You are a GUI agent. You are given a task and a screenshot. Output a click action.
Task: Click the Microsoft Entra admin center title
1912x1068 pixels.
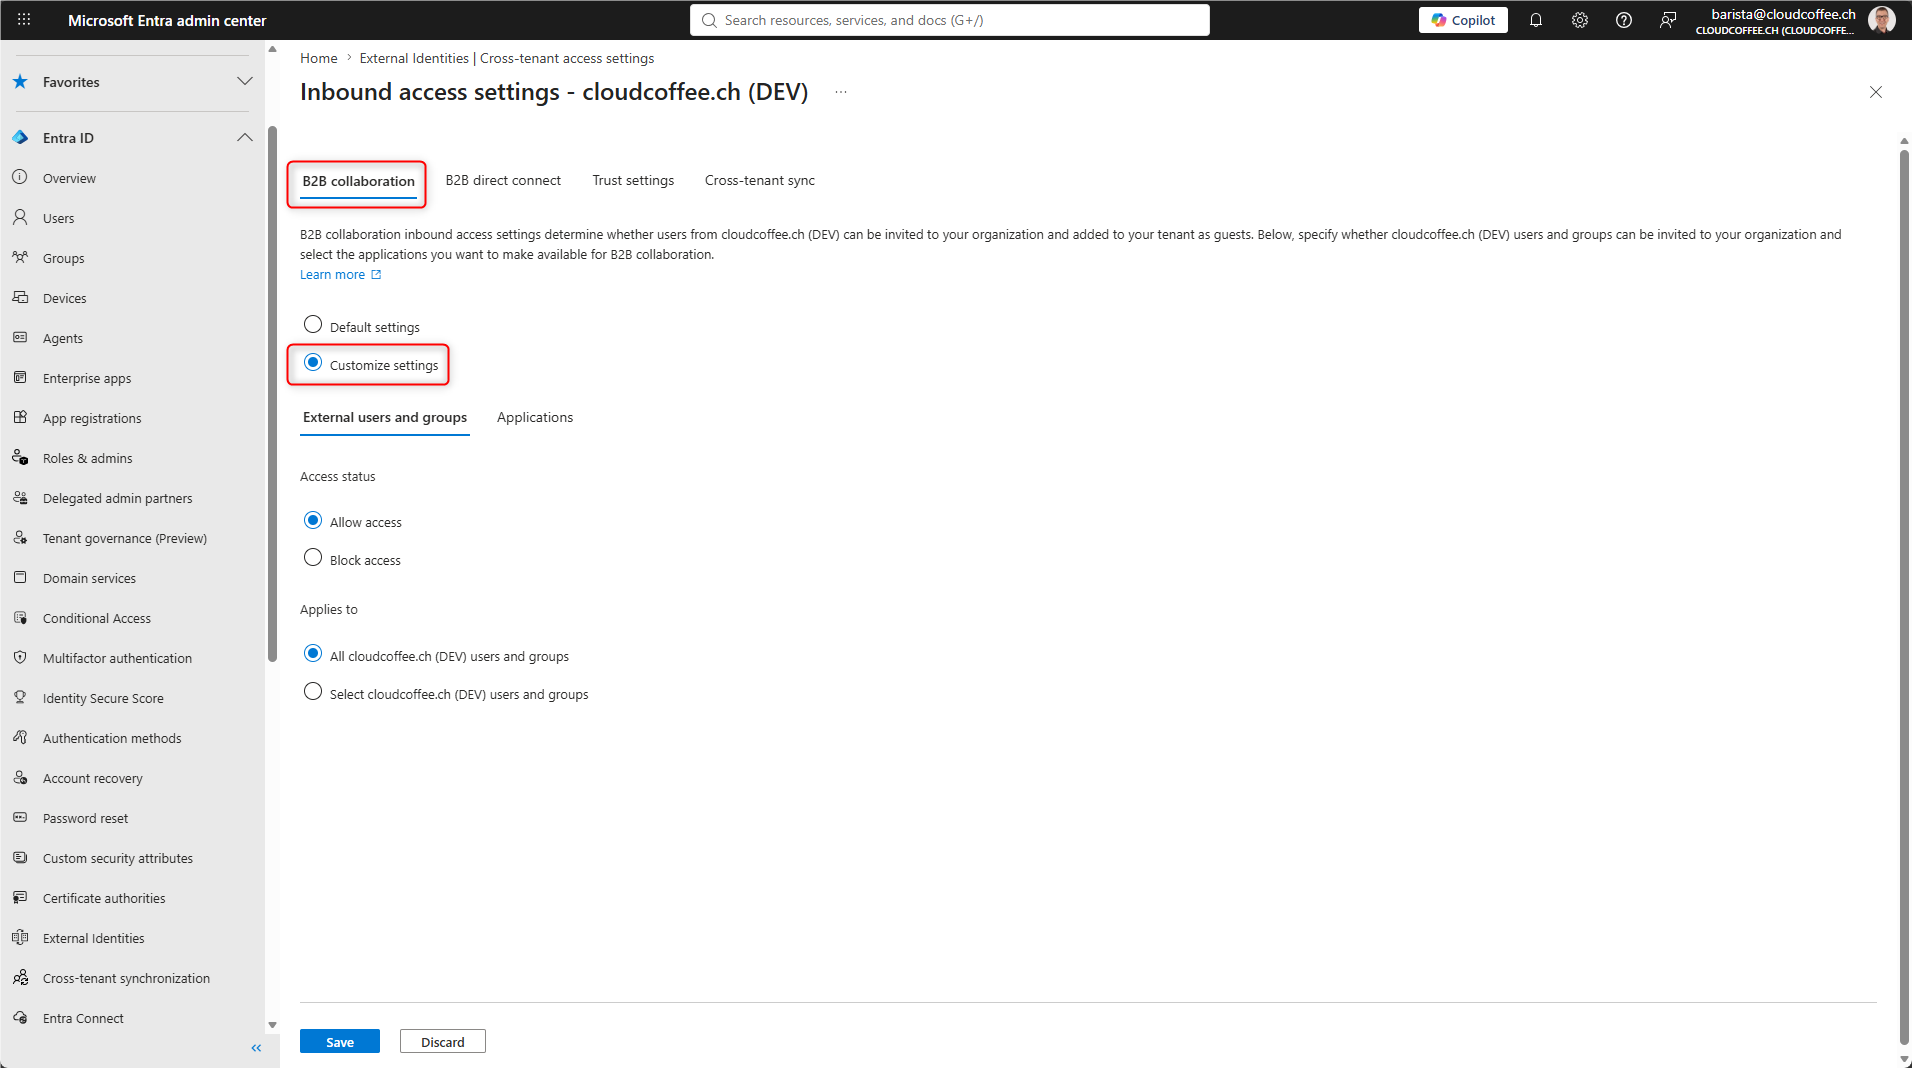point(167,20)
